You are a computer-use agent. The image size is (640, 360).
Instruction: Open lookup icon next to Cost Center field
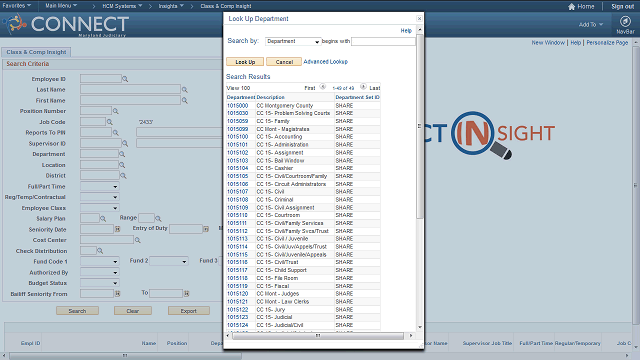[x=138, y=240]
